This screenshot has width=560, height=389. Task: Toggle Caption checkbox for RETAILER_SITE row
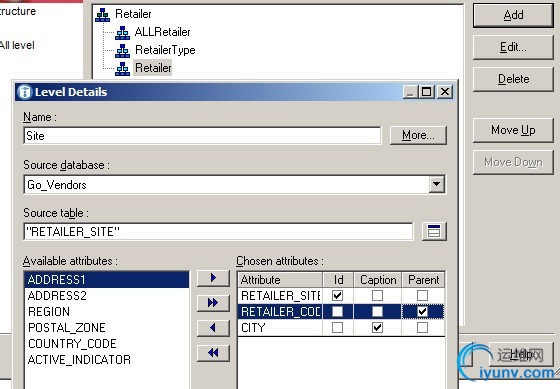point(378,295)
